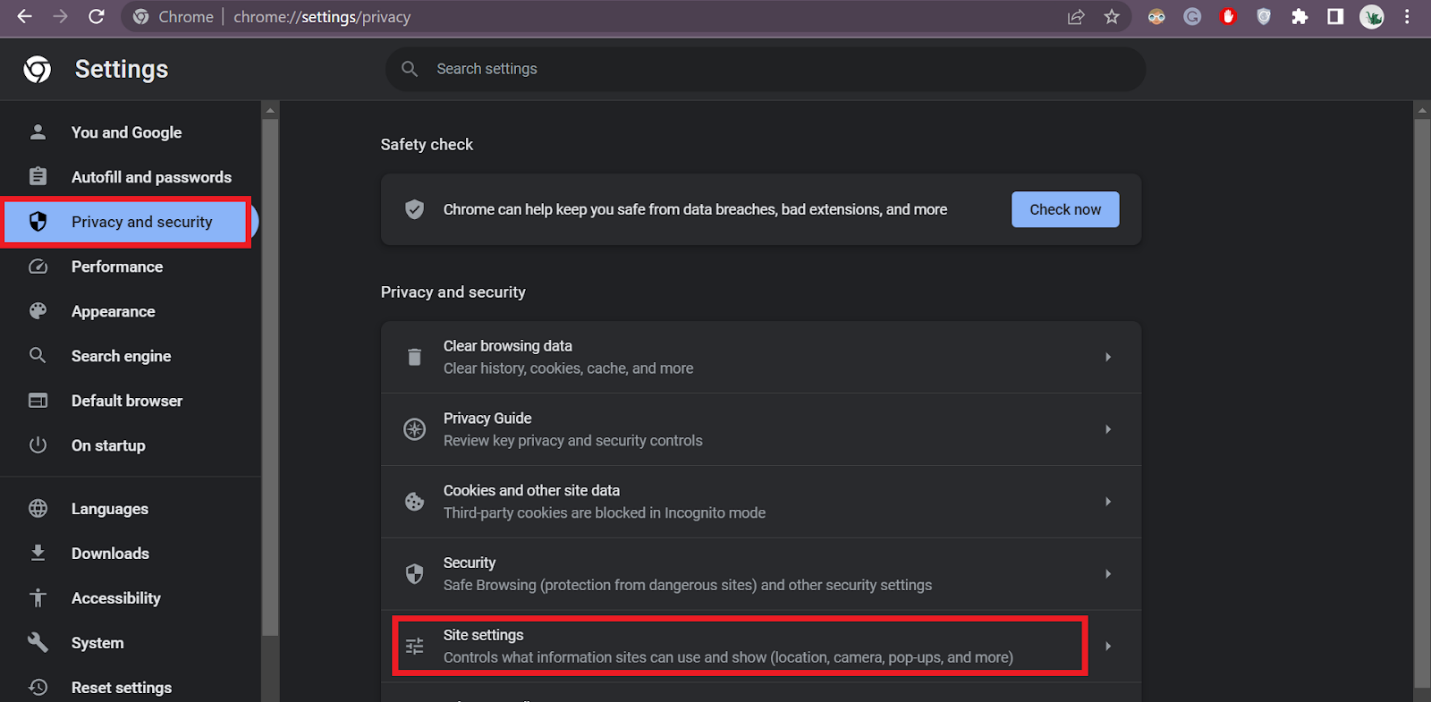Toggle the browser side panel icon
The width and height of the screenshot is (1431, 702).
click(x=1335, y=17)
